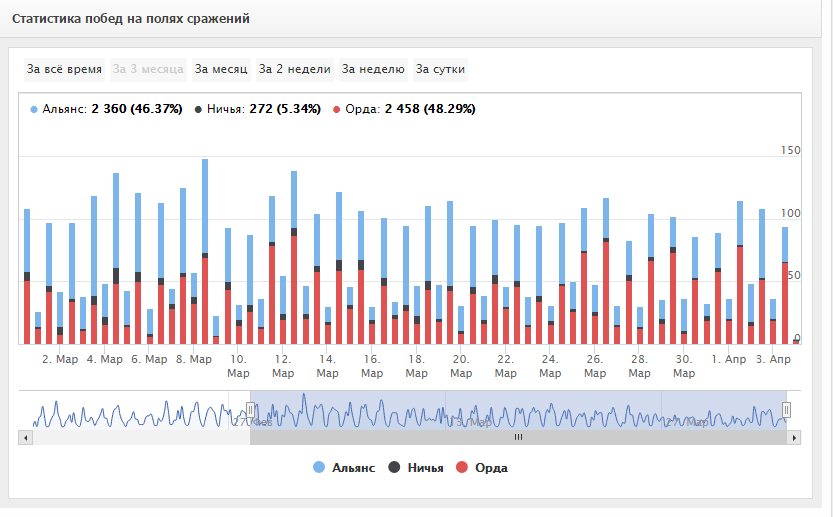The height and width of the screenshot is (517, 833).
Task: Click the '10. Мар' axis label
Action: (239, 367)
